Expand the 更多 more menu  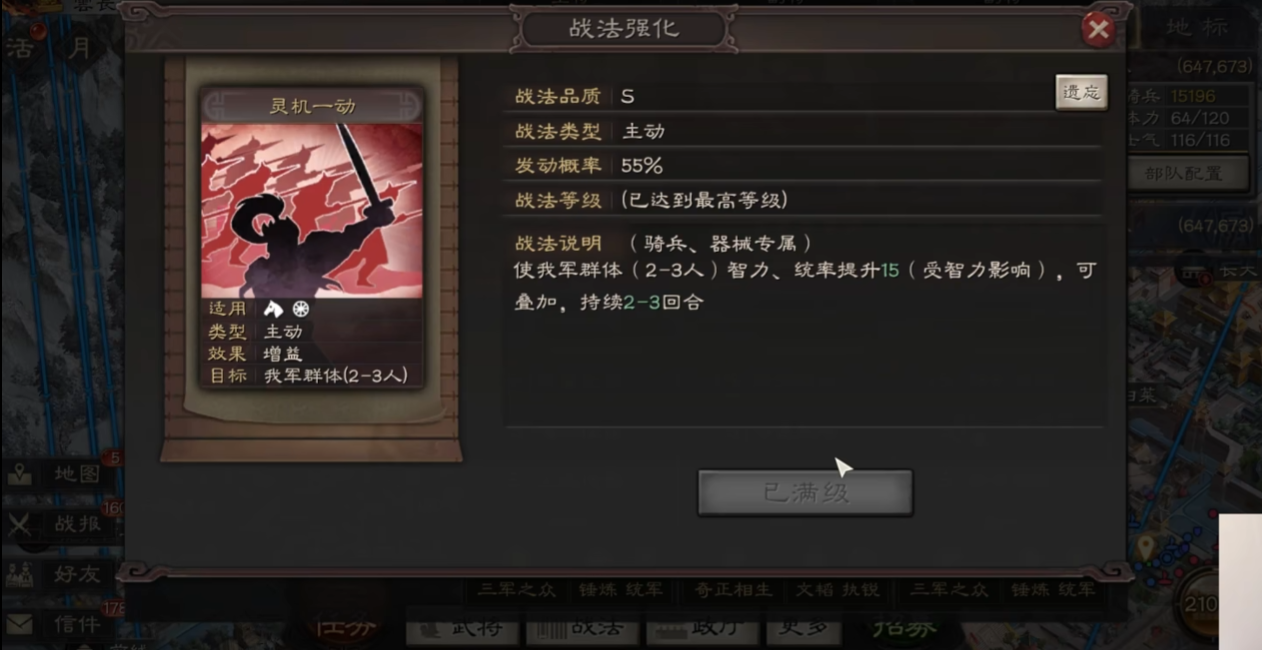point(803,628)
